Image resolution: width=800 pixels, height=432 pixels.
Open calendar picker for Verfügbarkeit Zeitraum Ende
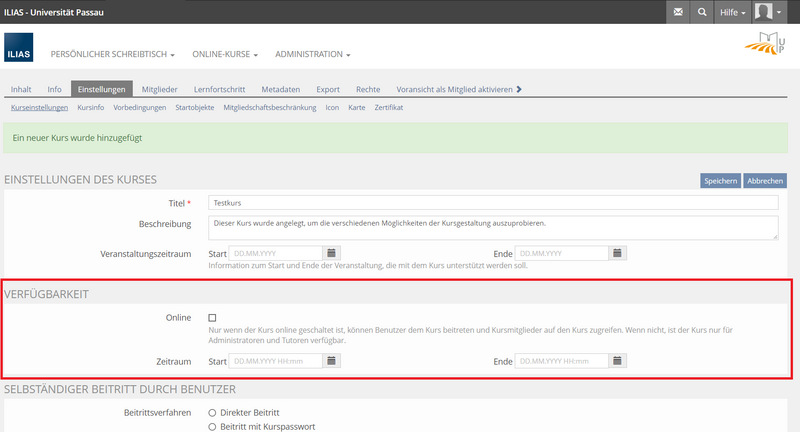(x=618, y=360)
